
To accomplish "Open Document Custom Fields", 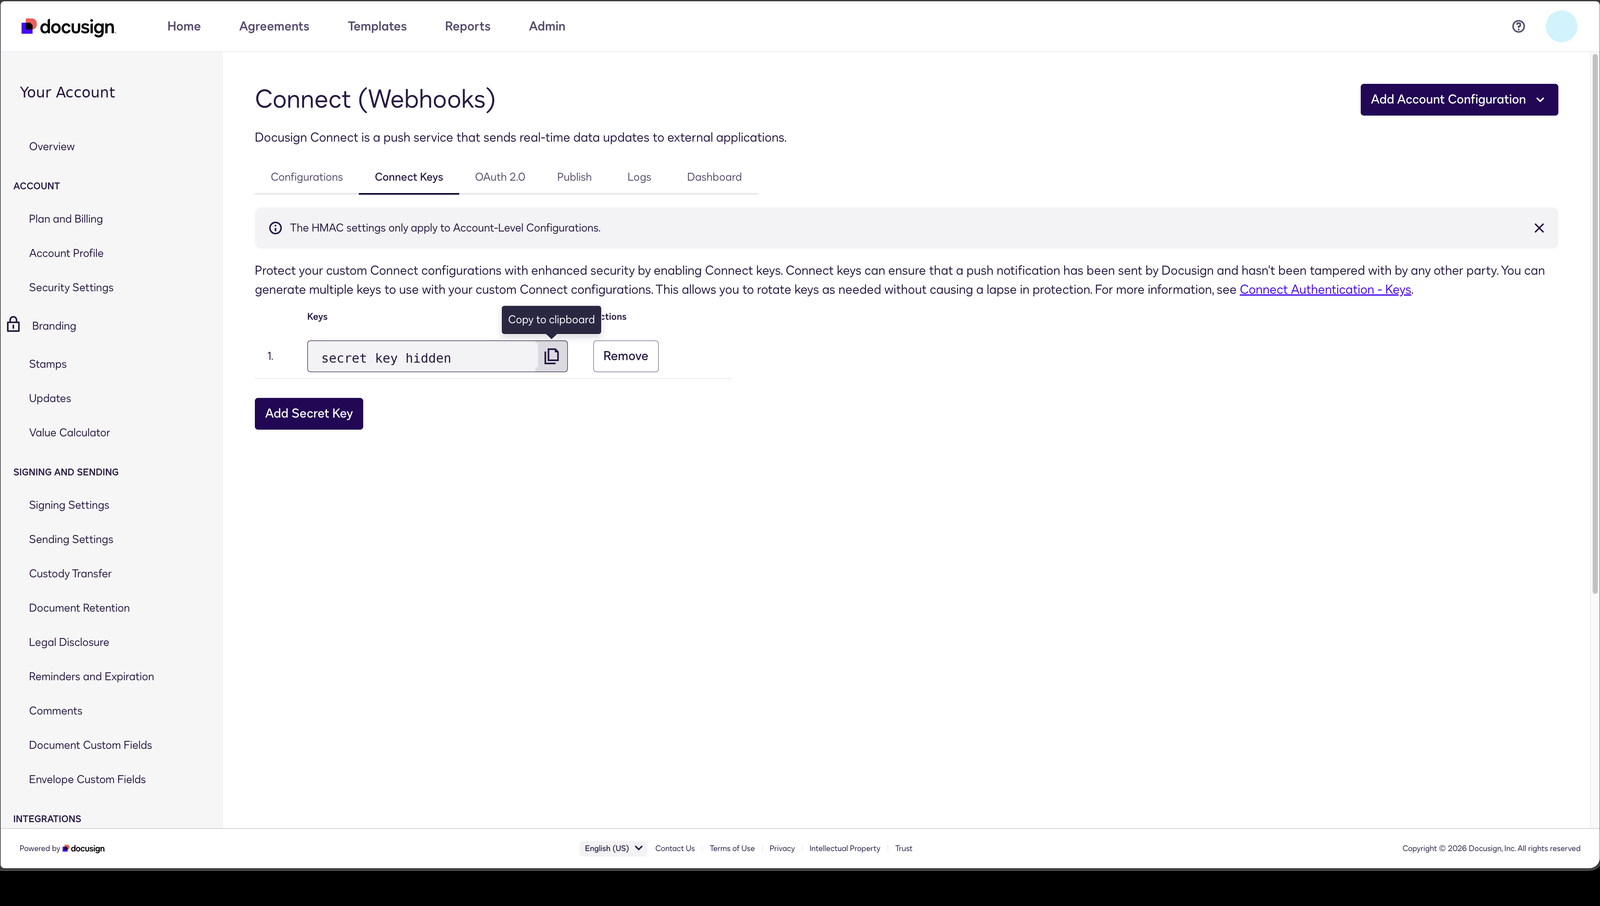I will [90, 746].
